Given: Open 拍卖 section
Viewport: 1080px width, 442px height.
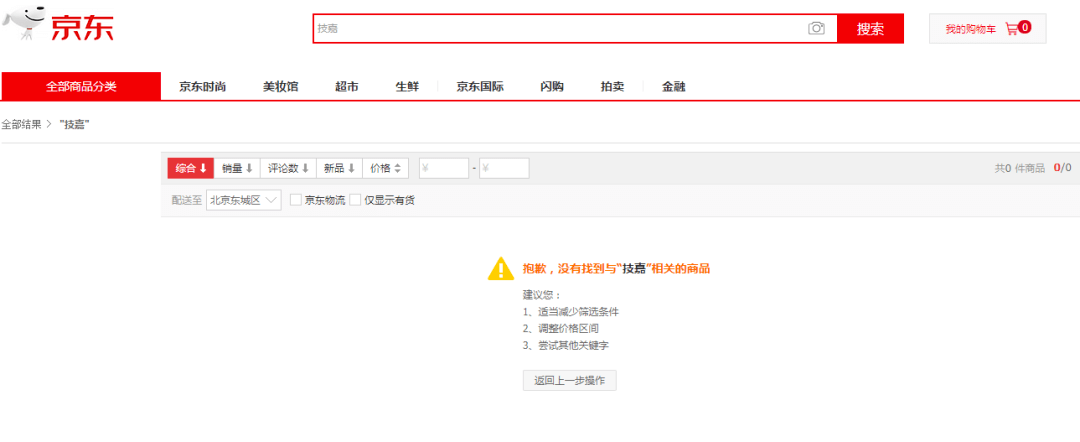Looking at the screenshot, I should pos(612,87).
